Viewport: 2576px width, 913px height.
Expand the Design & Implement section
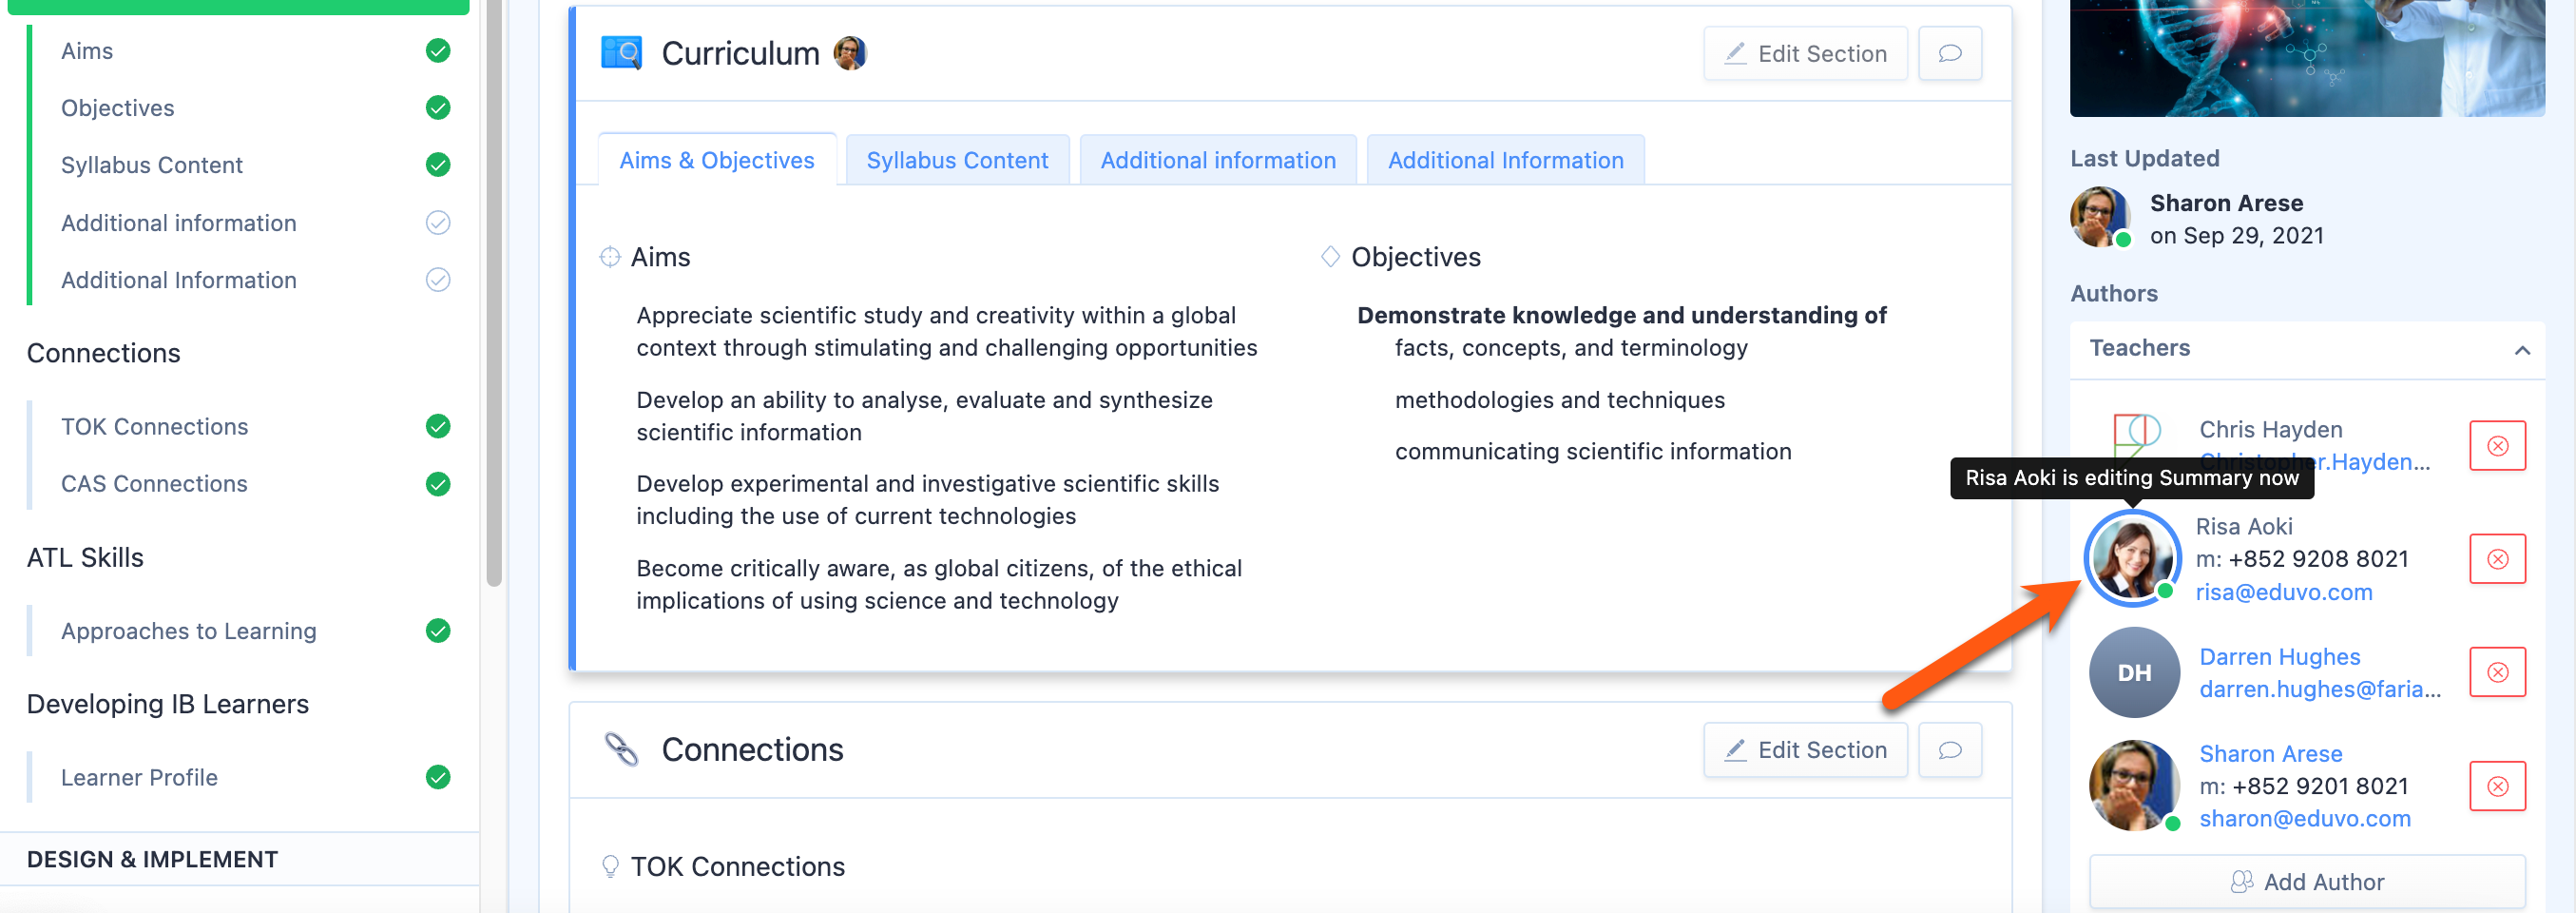152,859
